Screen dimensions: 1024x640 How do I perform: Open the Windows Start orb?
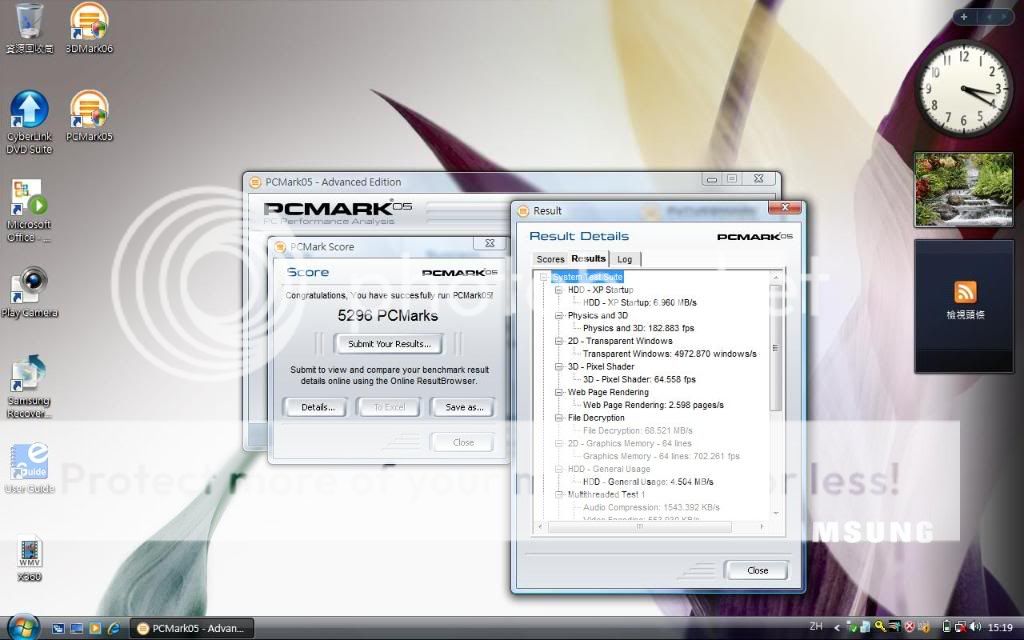pos(24,628)
